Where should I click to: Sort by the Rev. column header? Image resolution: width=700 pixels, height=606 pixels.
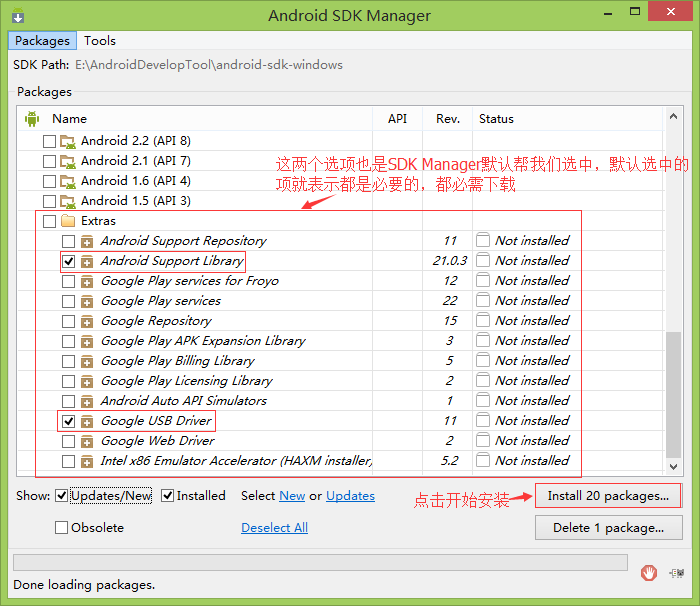click(448, 119)
